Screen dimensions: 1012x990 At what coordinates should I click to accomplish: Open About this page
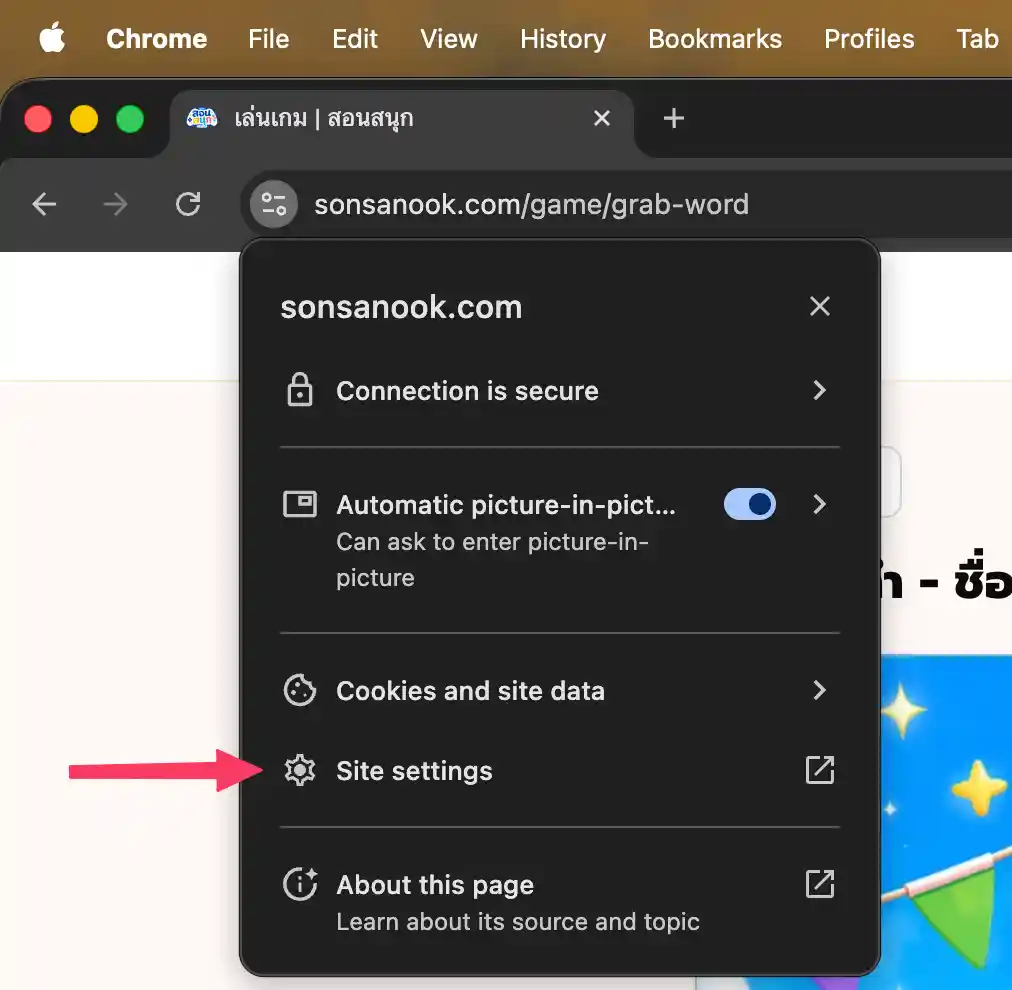[x=560, y=902]
